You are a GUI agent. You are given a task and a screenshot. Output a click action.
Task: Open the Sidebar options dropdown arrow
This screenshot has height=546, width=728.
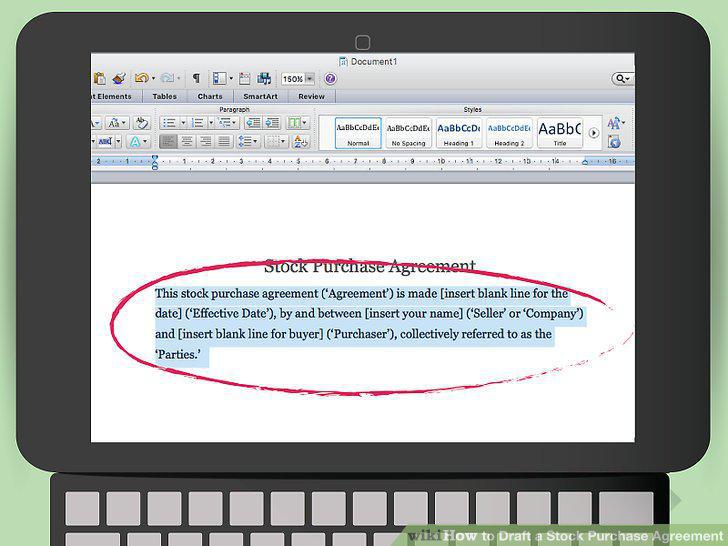point(231,78)
